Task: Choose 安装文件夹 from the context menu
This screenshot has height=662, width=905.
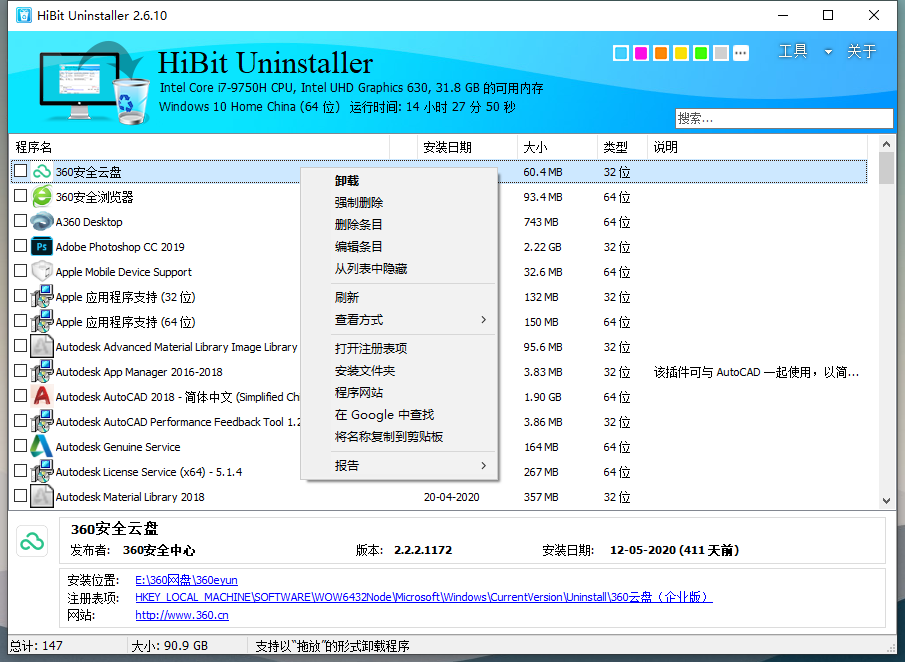Action: pyautogui.click(x=399, y=371)
